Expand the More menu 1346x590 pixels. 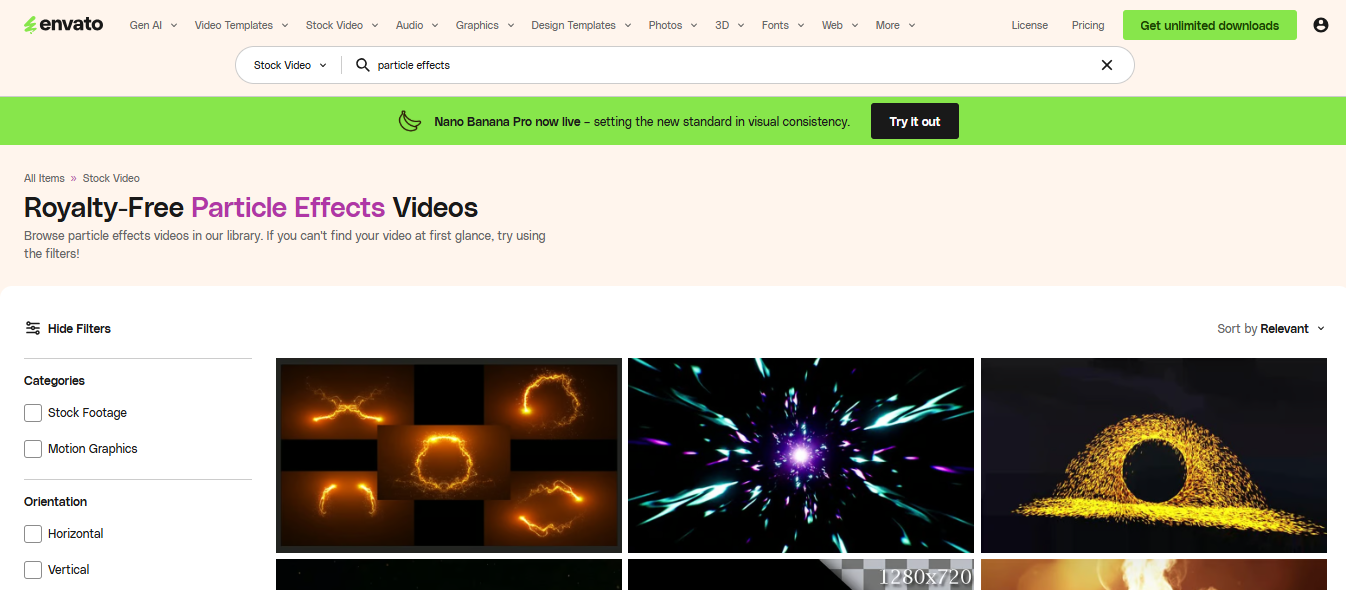coord(895,25)
